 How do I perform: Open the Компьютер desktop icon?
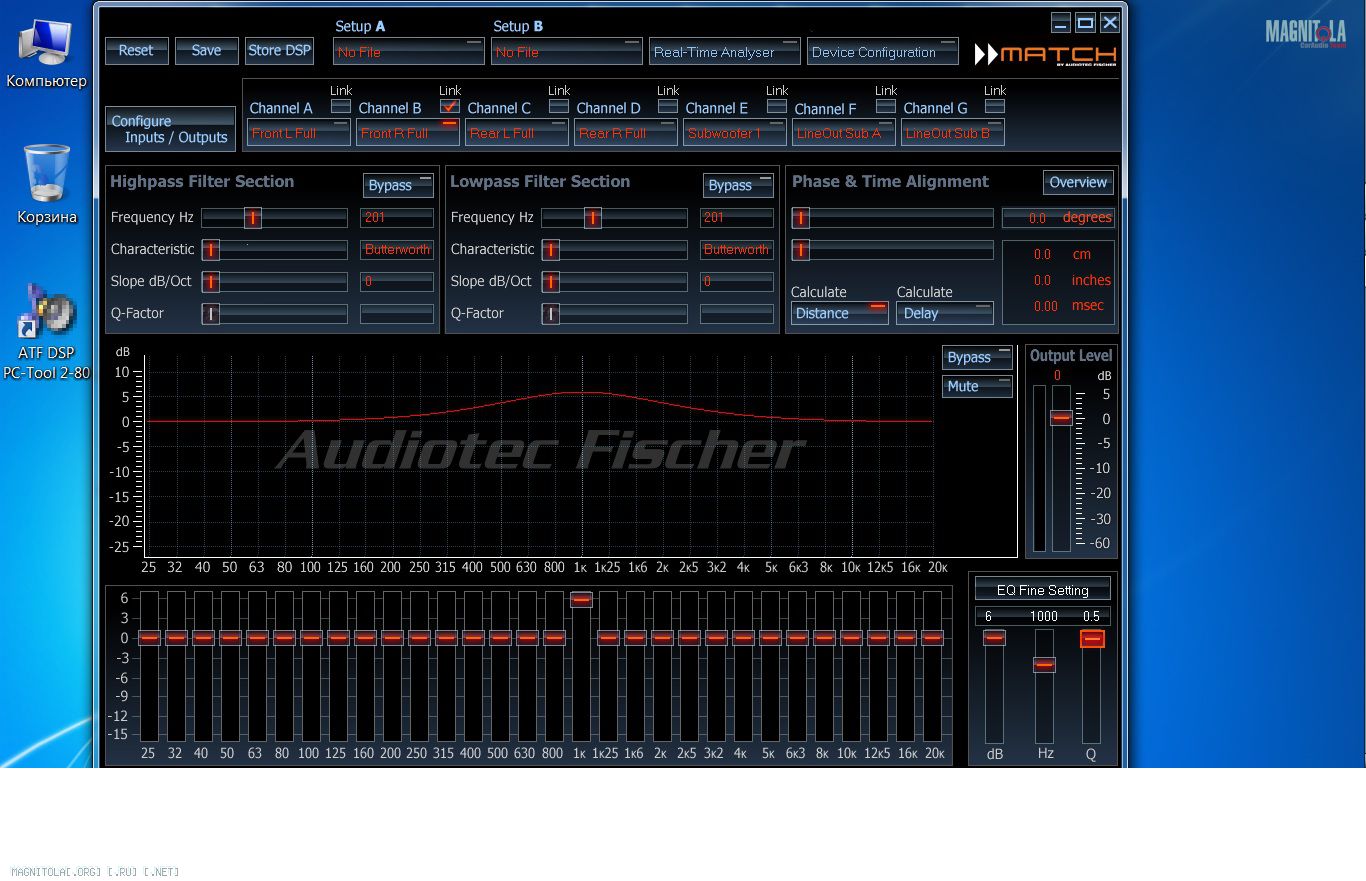click(46, 55)
